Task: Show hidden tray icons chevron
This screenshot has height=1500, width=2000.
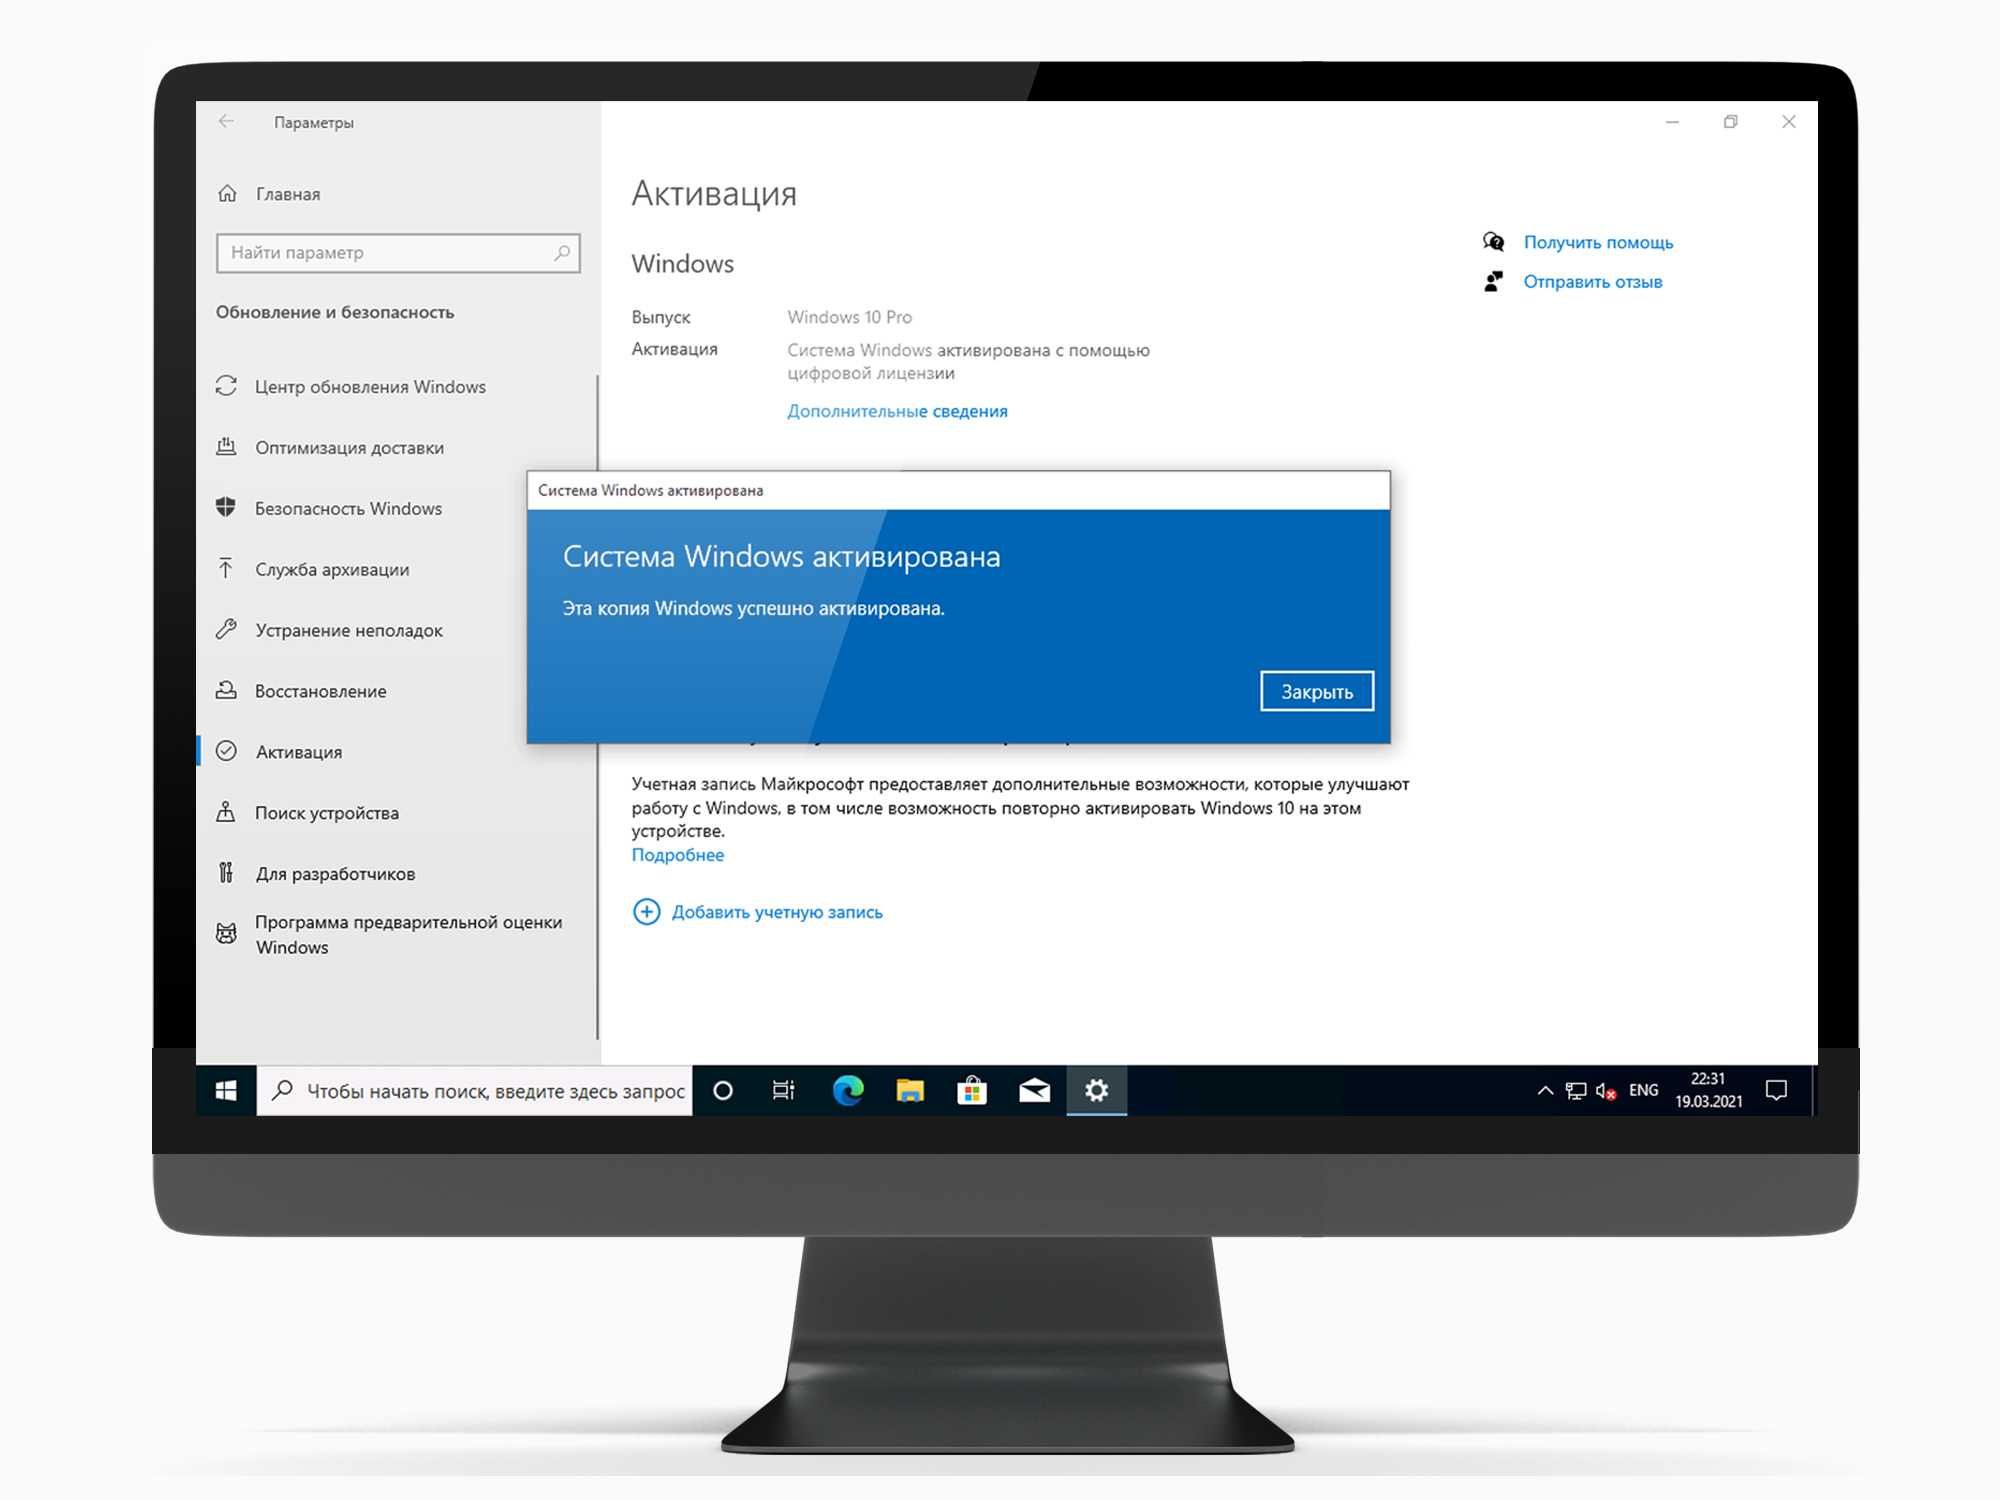Action: (1545, 1091)
